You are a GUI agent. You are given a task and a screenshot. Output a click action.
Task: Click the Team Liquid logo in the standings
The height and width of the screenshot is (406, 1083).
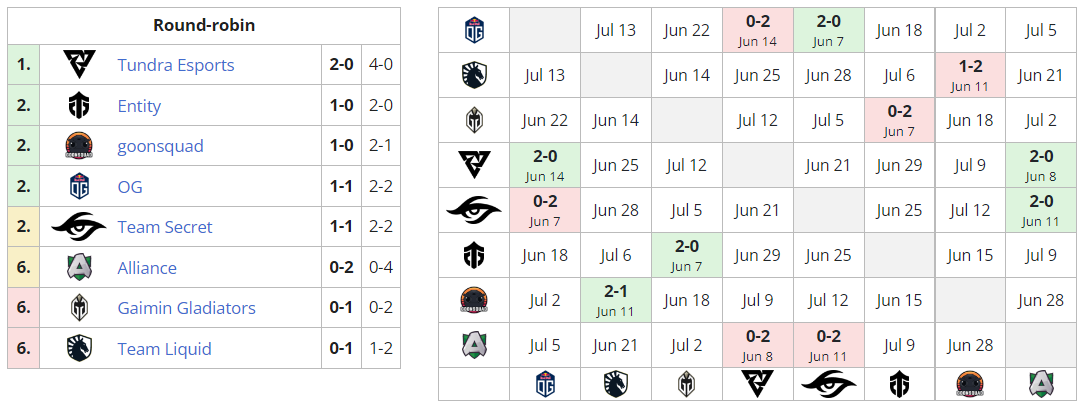[x=80, y=349]
